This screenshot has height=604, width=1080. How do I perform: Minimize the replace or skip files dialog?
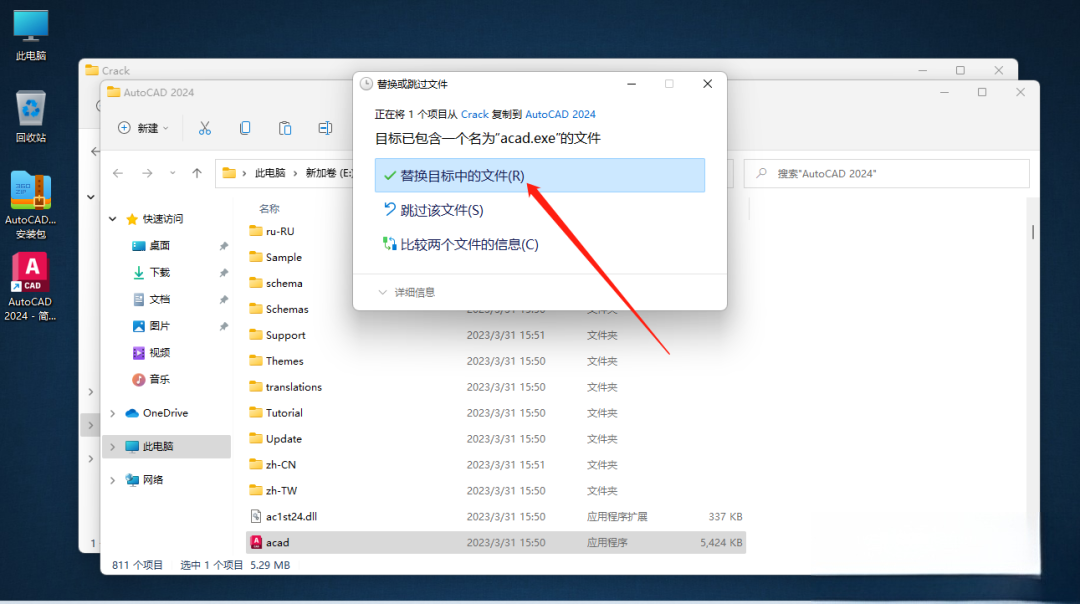[x=632, y=84]
